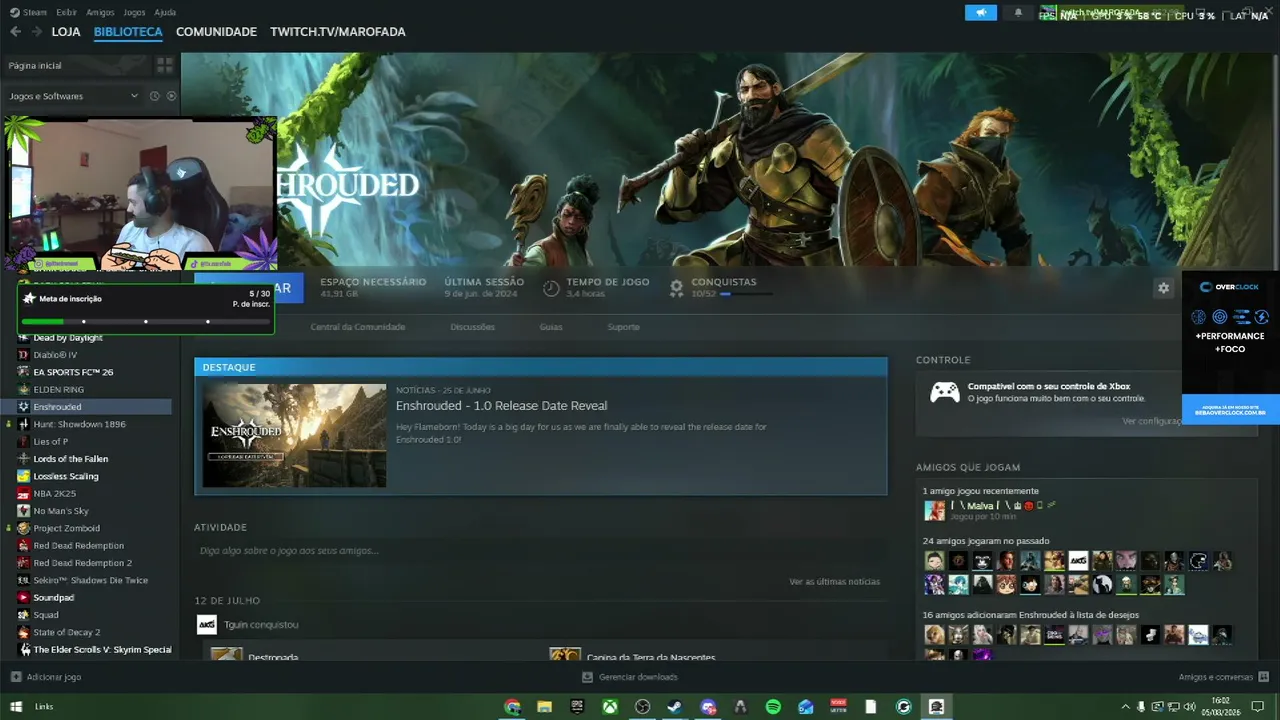Open Central da Comunidade tab

tap(358, 327)
